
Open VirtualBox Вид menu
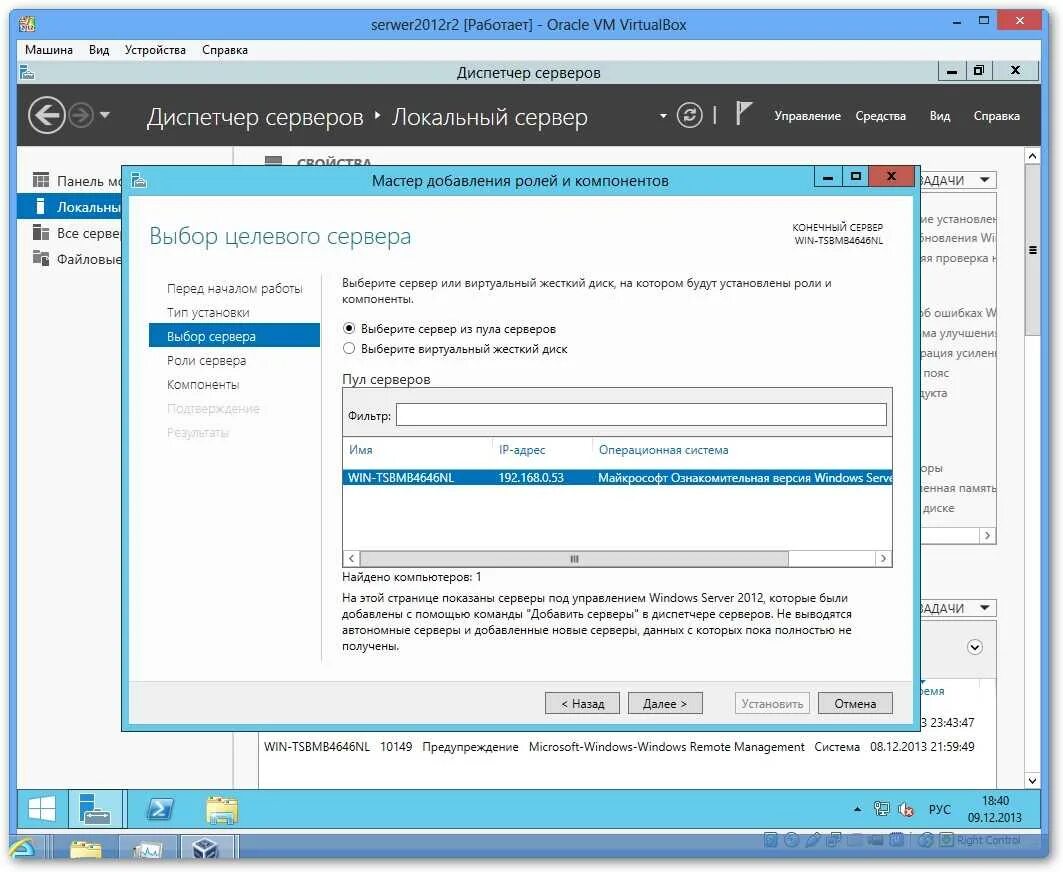99,49
